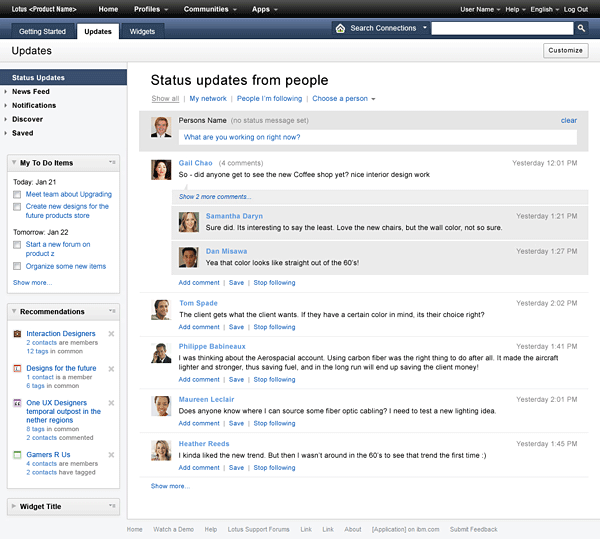The height and width of the screenshot is (539, 600).
Task: Dismiss the Designs for the future recommendation
Action: pyautogui.click(x=111, y=369)
